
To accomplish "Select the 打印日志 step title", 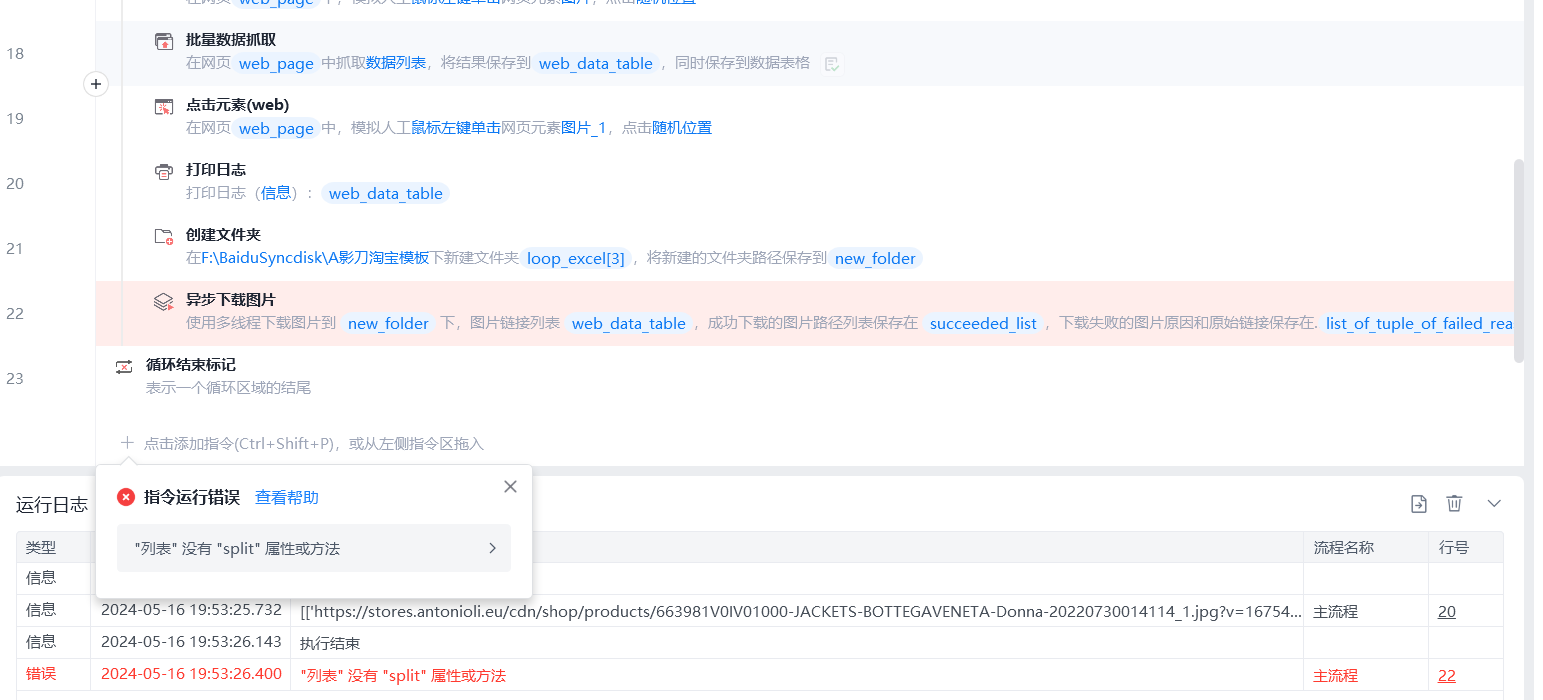I will (x=216, y=170).
